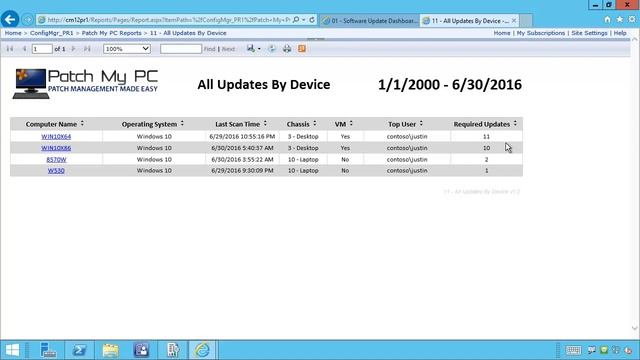Image resolution: width=640 pixels, height=360 pixels.
Task: Switch to 01 - Software Update Dashboard tab
Action: (x=370, y=20)
